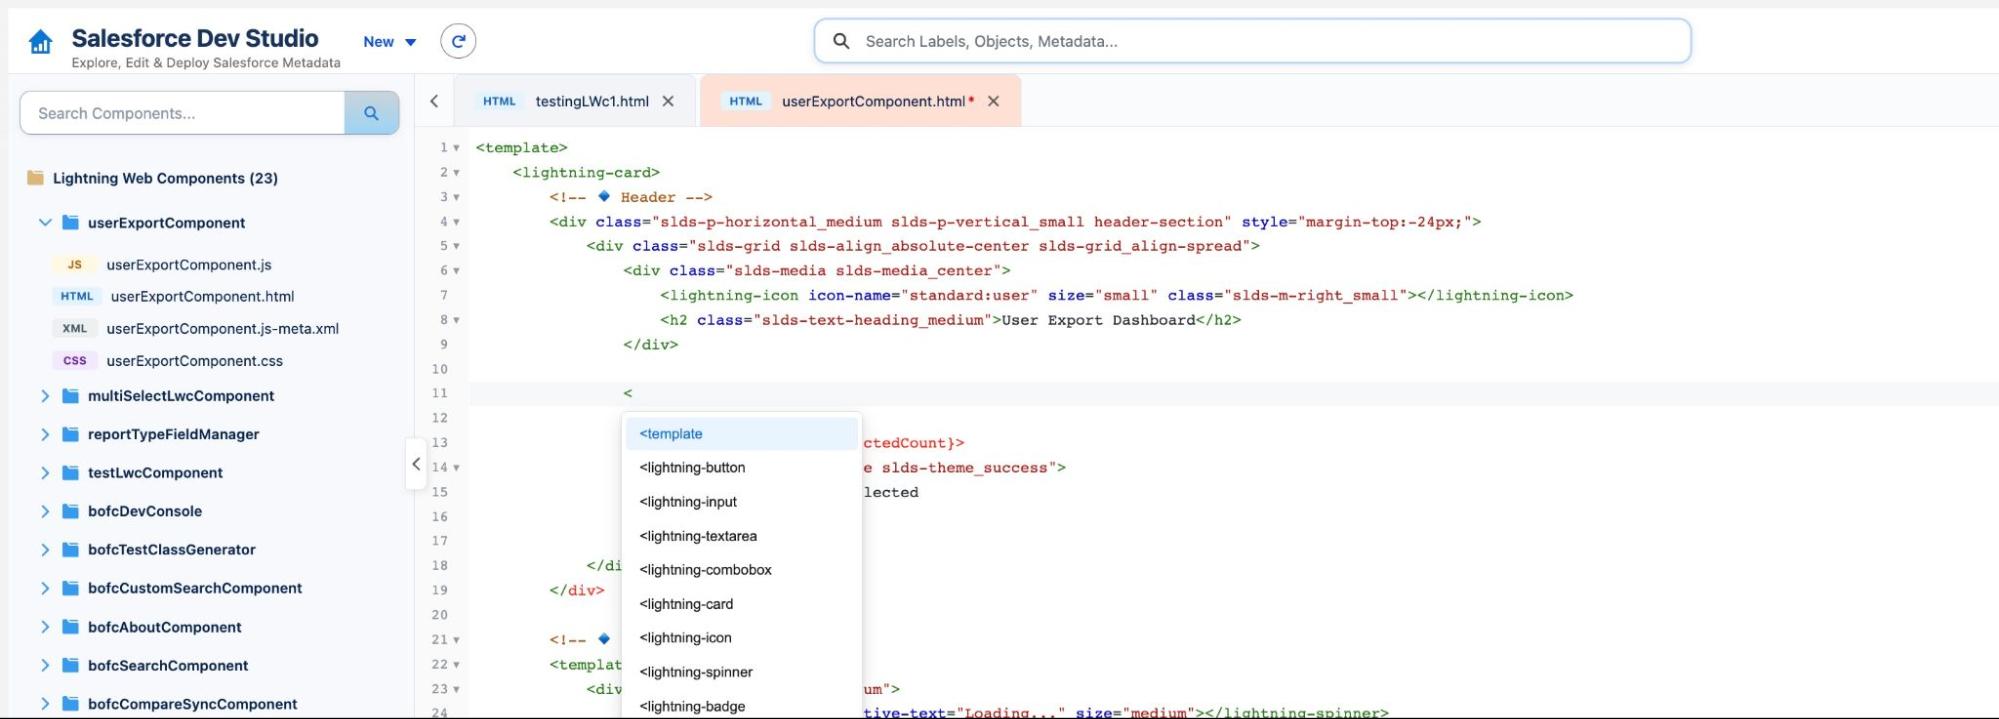Expand the bofcAboutComponent folder
The width and height of the screenshot is (1999, 719).
click(45, 627)
